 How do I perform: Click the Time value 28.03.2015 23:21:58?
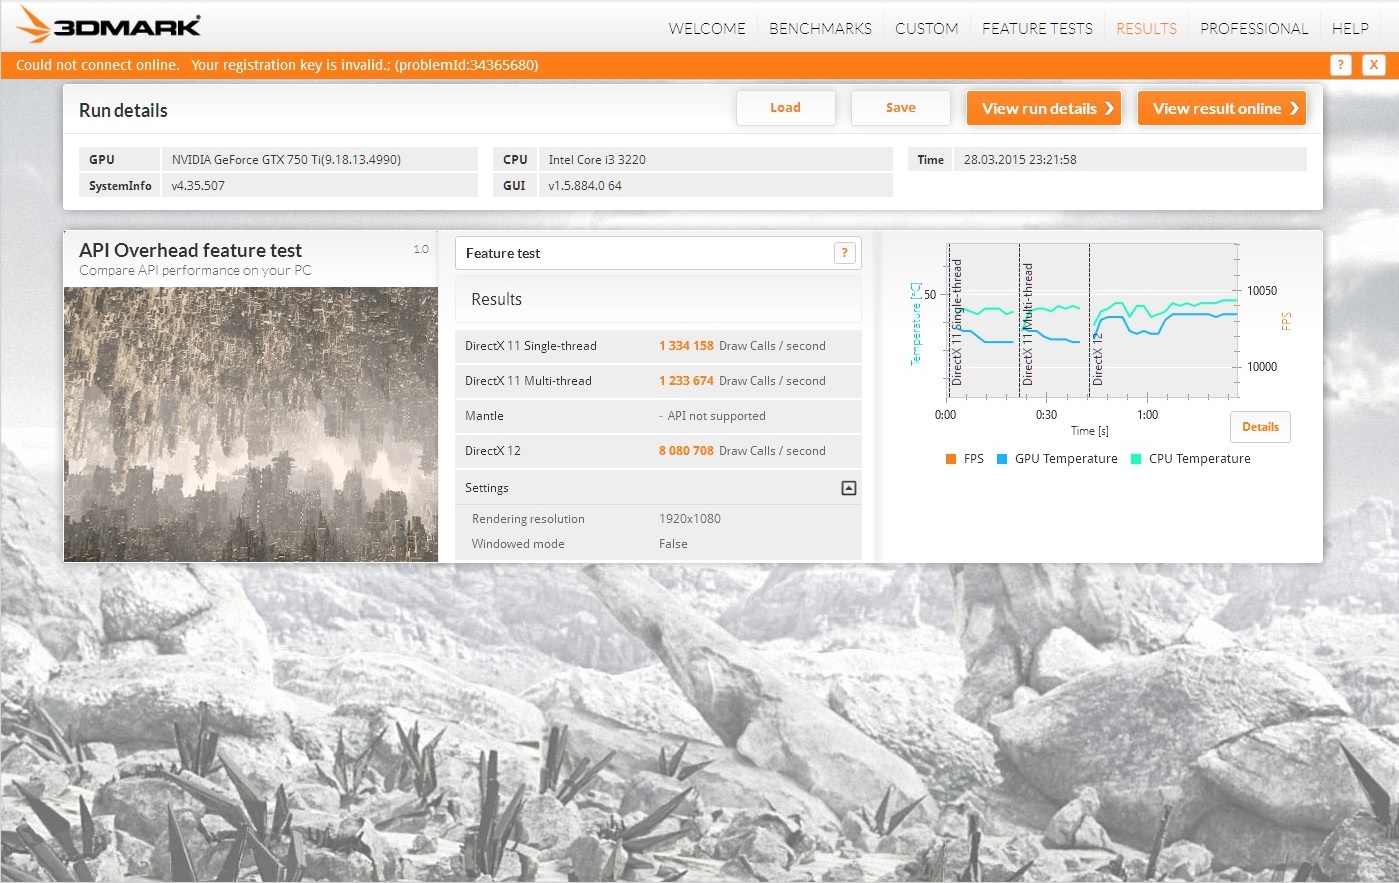pos(1020,160)
